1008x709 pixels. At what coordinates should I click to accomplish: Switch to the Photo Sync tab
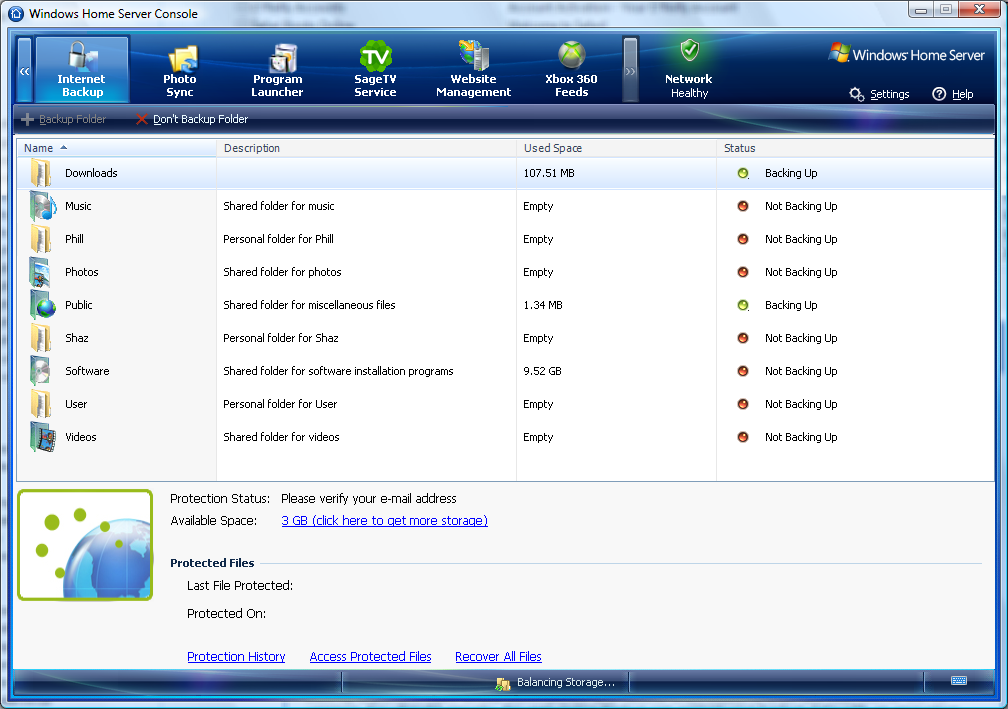tap(180, 69)
